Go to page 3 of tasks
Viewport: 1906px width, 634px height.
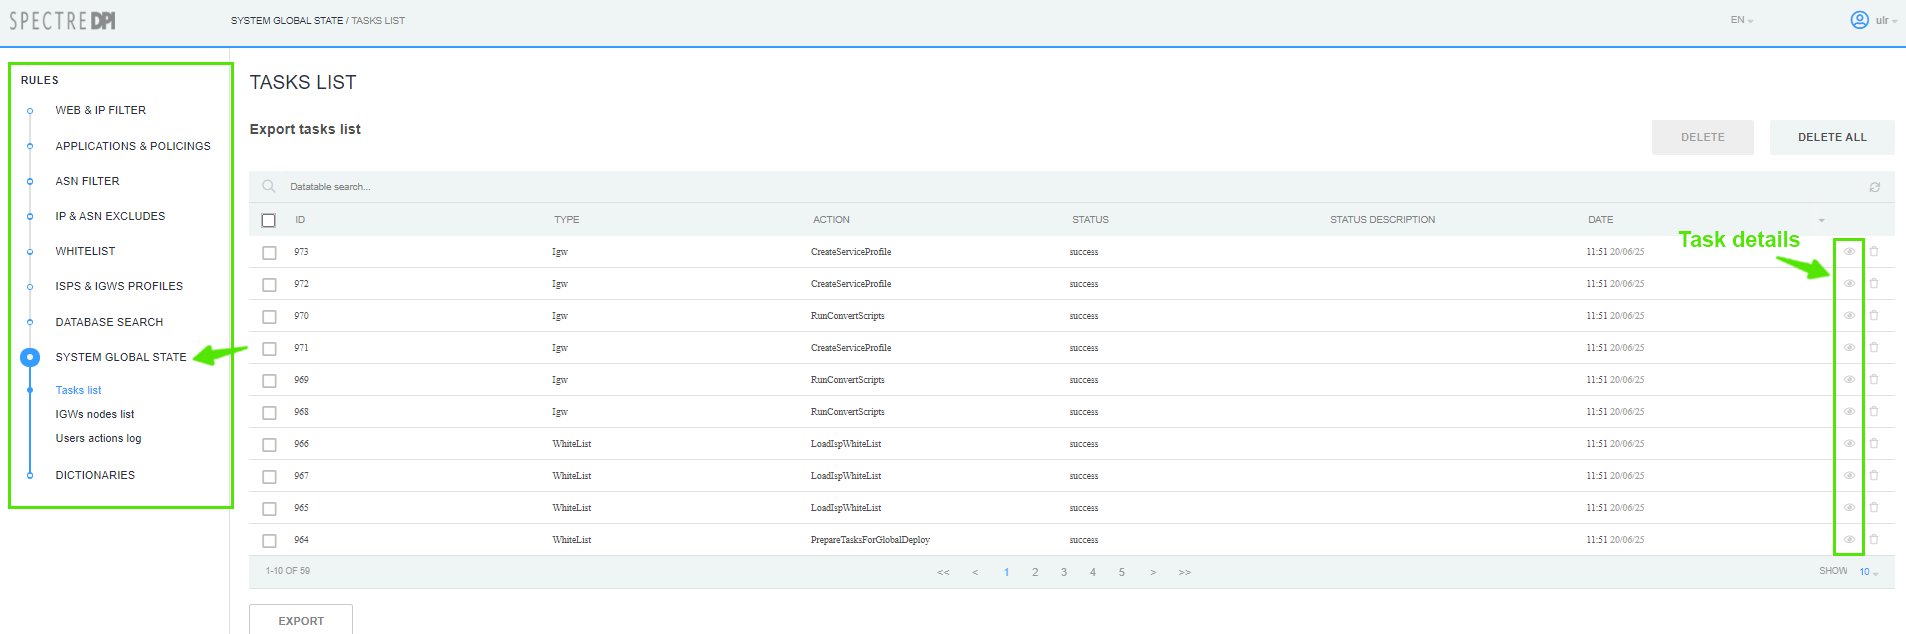pos(1064,572)
